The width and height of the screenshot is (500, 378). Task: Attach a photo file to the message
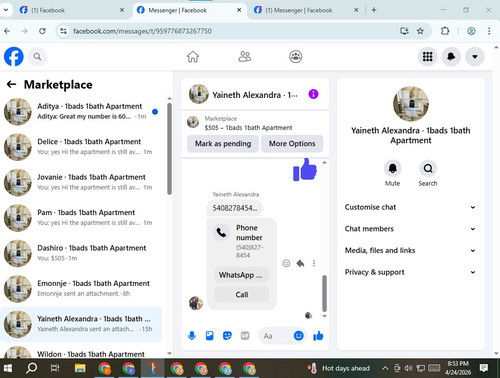point(210,336)
